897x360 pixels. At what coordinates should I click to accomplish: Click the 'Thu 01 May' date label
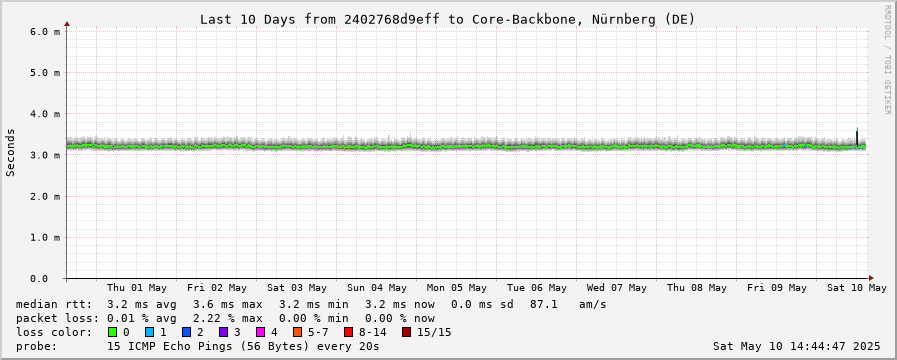pos(137,288)
